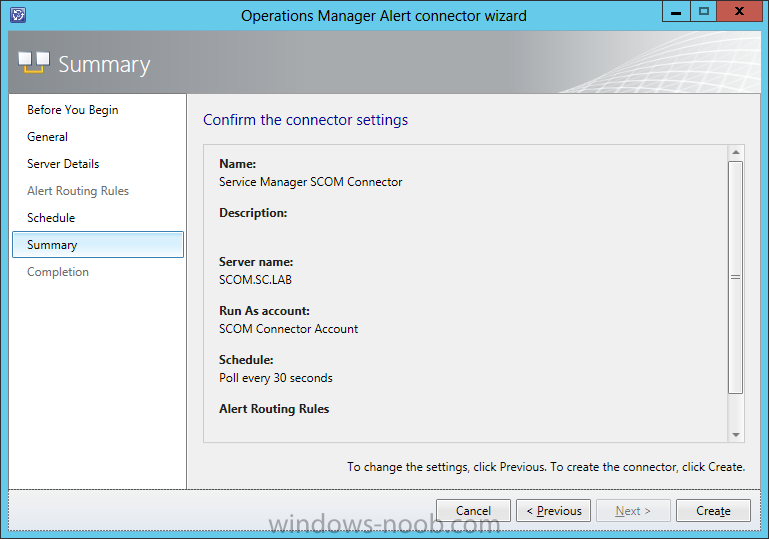
Task: Click the settings scrollbar thumb
Action: click(x=736, y=277)
